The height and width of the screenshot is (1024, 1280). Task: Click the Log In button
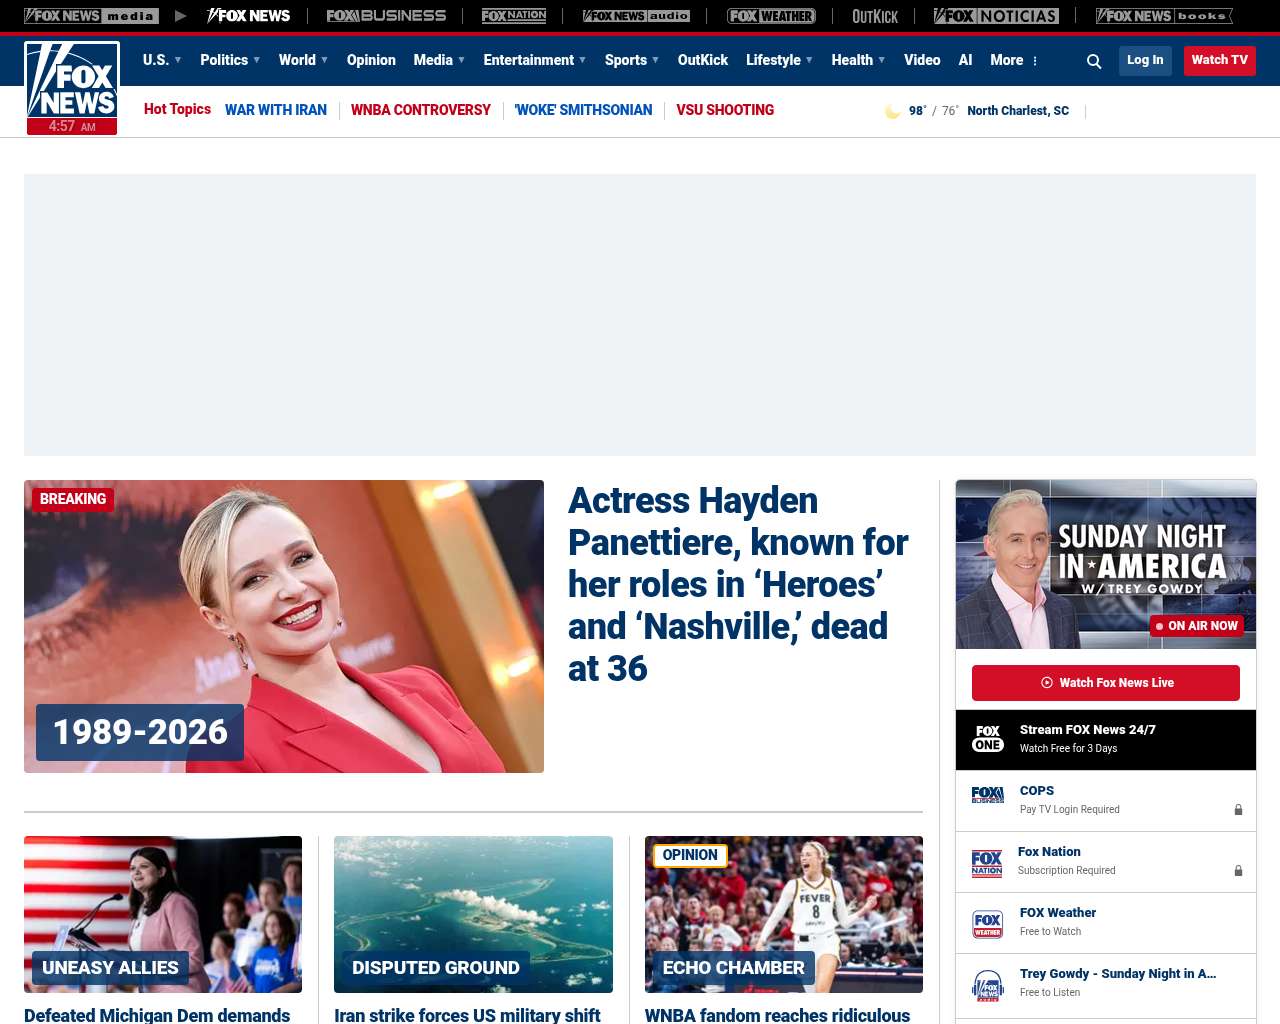coord(1145,60)
